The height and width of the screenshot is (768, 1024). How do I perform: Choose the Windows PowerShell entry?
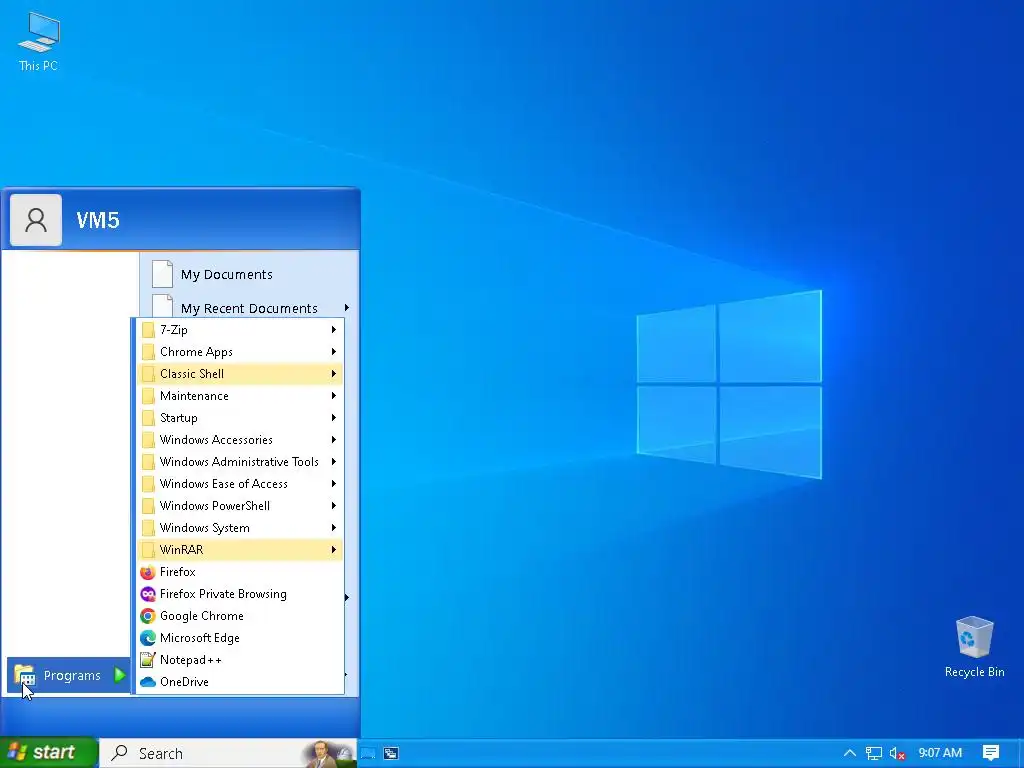(240, 505)
